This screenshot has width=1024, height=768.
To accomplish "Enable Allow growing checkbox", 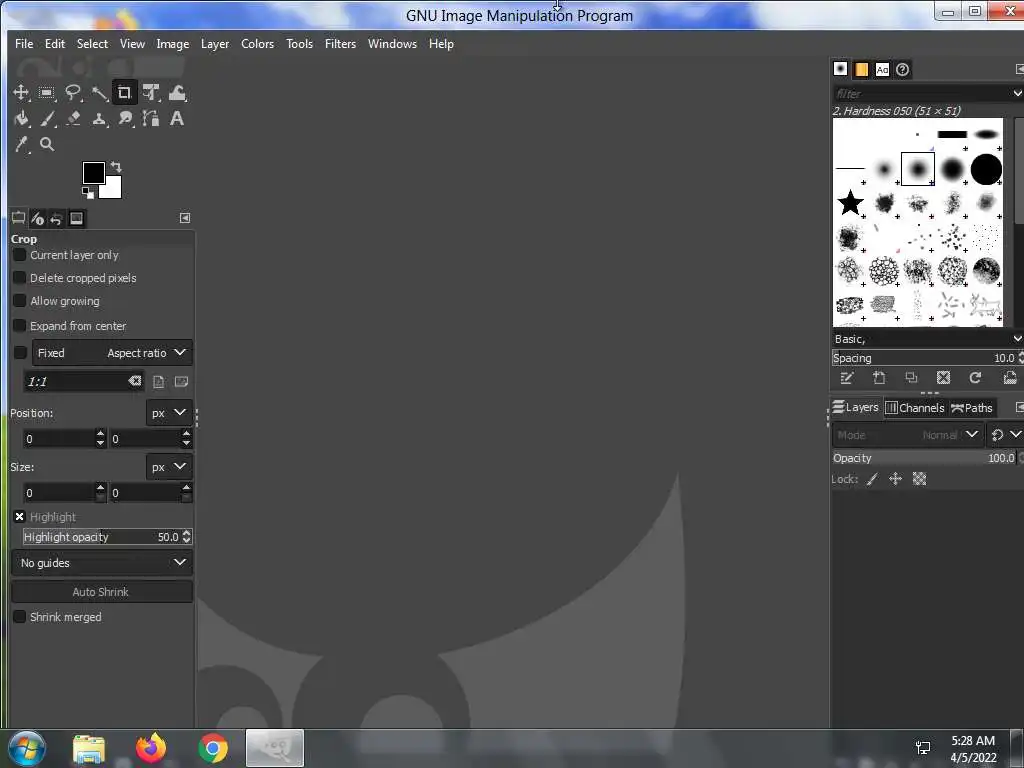I will 20,301.
